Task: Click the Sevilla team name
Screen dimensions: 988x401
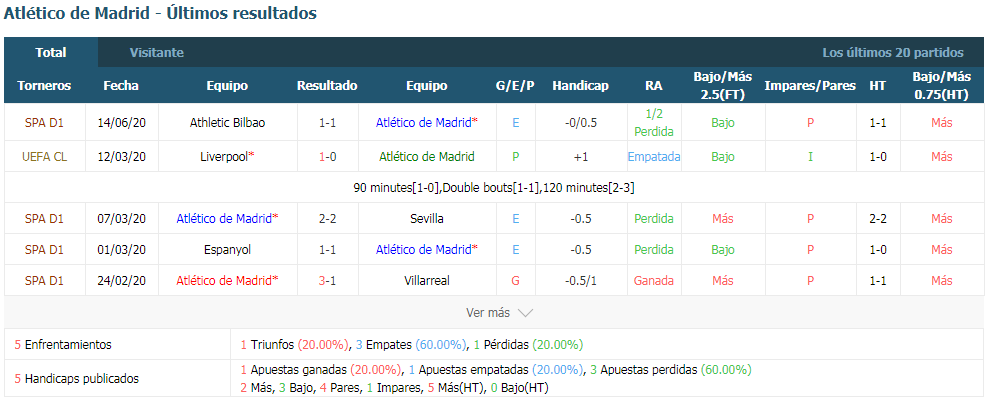Action: pyautogui.click(x=427, y=219)
